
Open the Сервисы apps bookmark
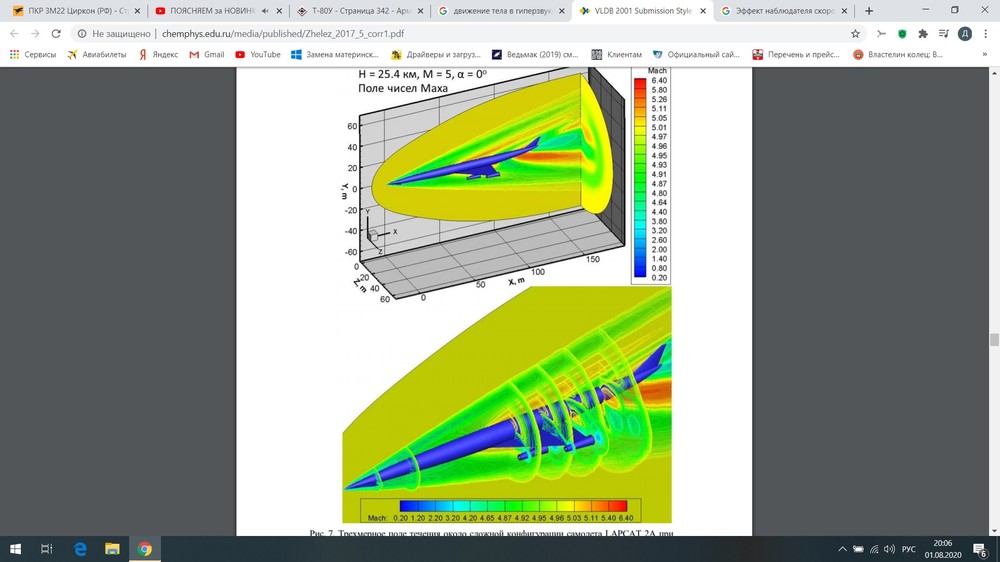33,55
